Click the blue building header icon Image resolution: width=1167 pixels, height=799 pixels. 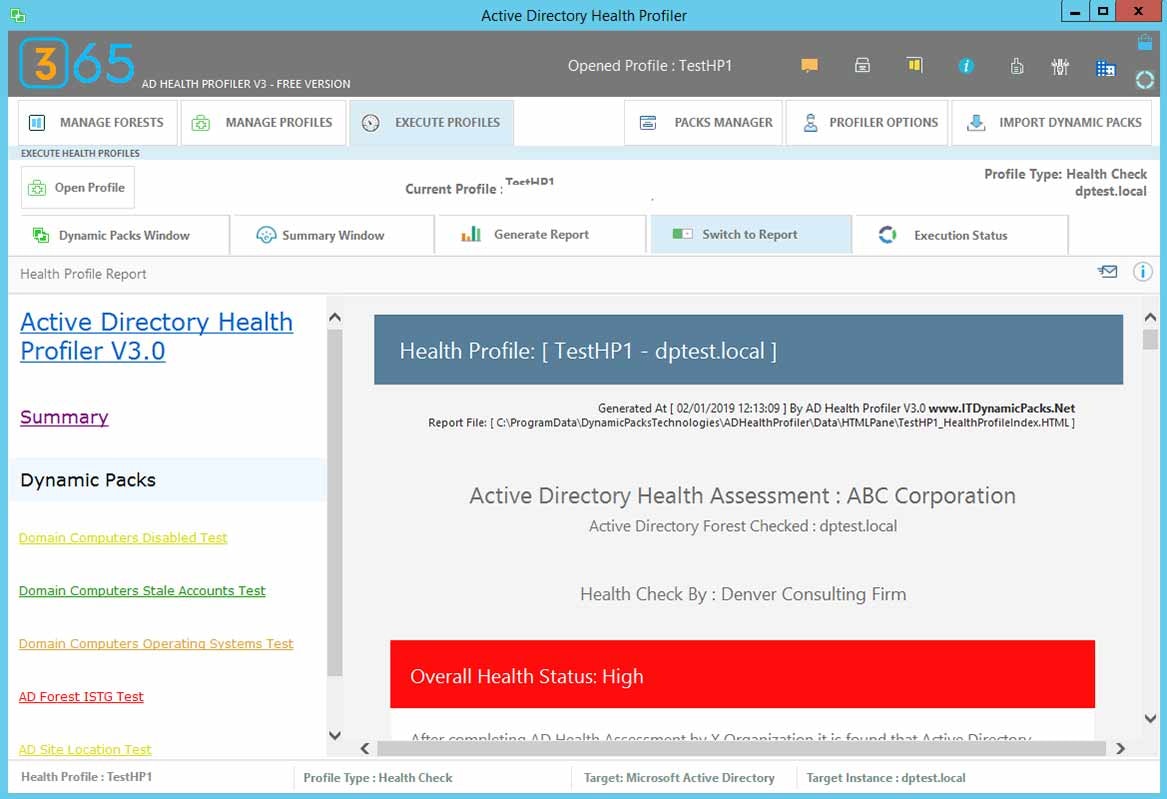[x=1105, y=68]
